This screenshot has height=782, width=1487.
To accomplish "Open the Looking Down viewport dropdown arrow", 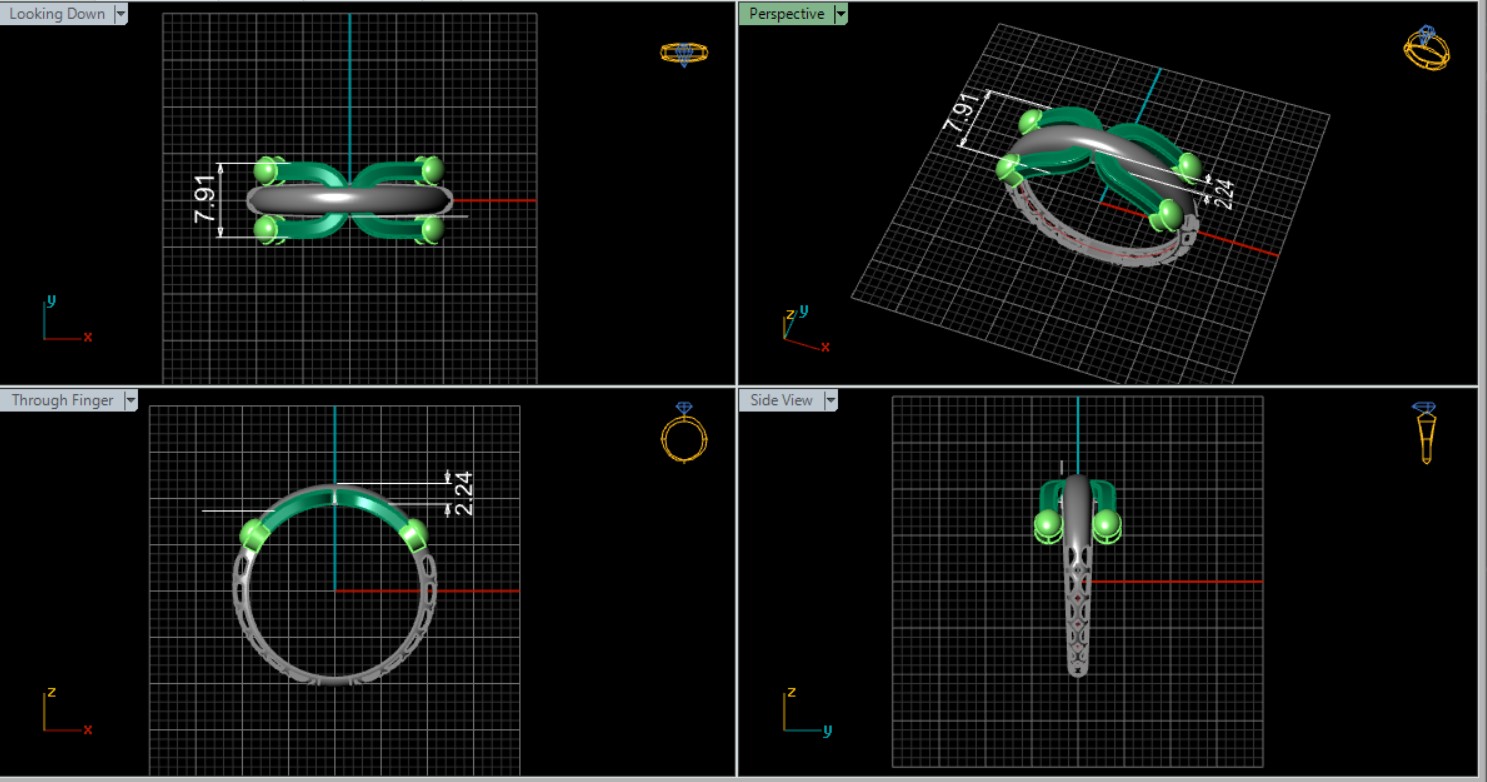I will tap(121, 14).
